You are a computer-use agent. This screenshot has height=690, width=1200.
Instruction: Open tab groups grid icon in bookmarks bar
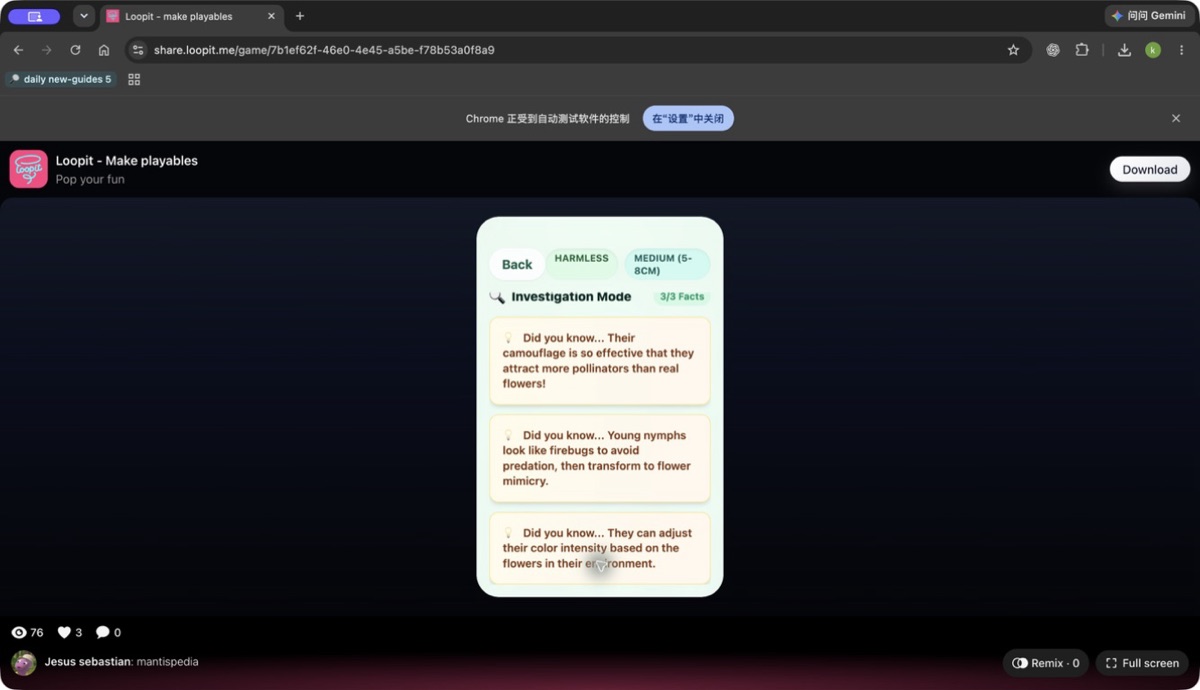tap(134, 79)
